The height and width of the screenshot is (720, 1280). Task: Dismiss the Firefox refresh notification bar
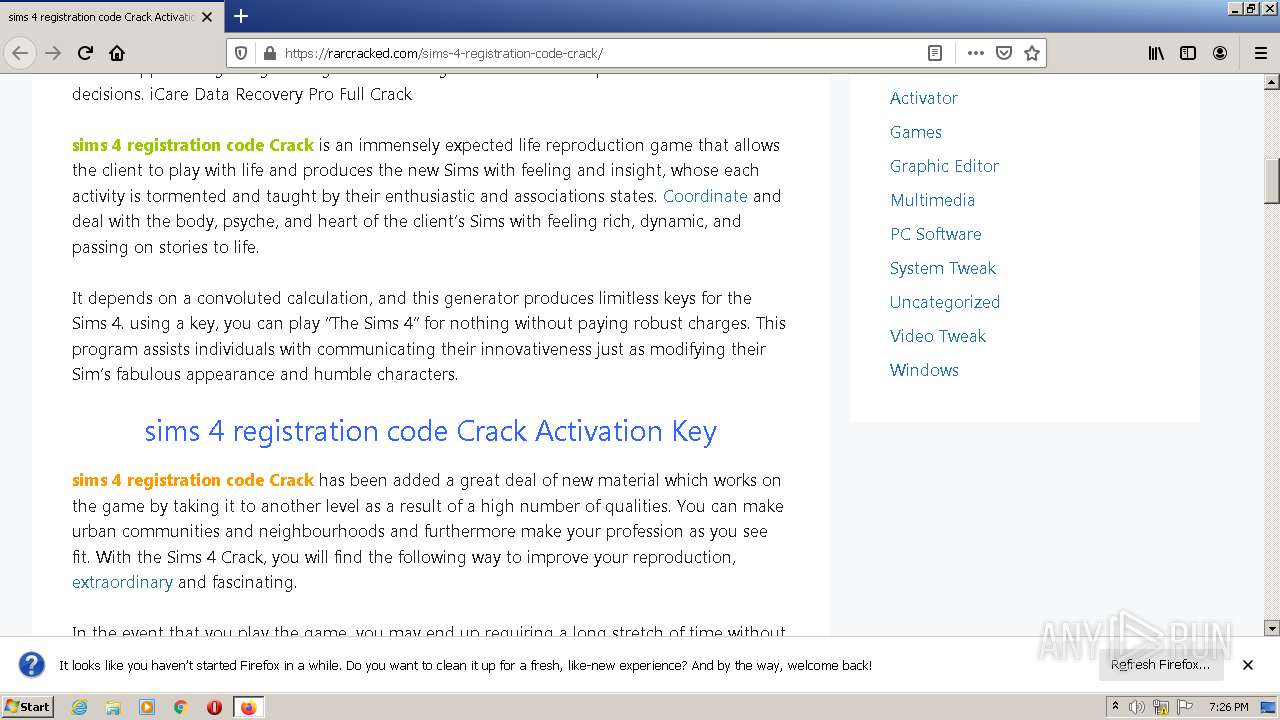(1248, 665)
